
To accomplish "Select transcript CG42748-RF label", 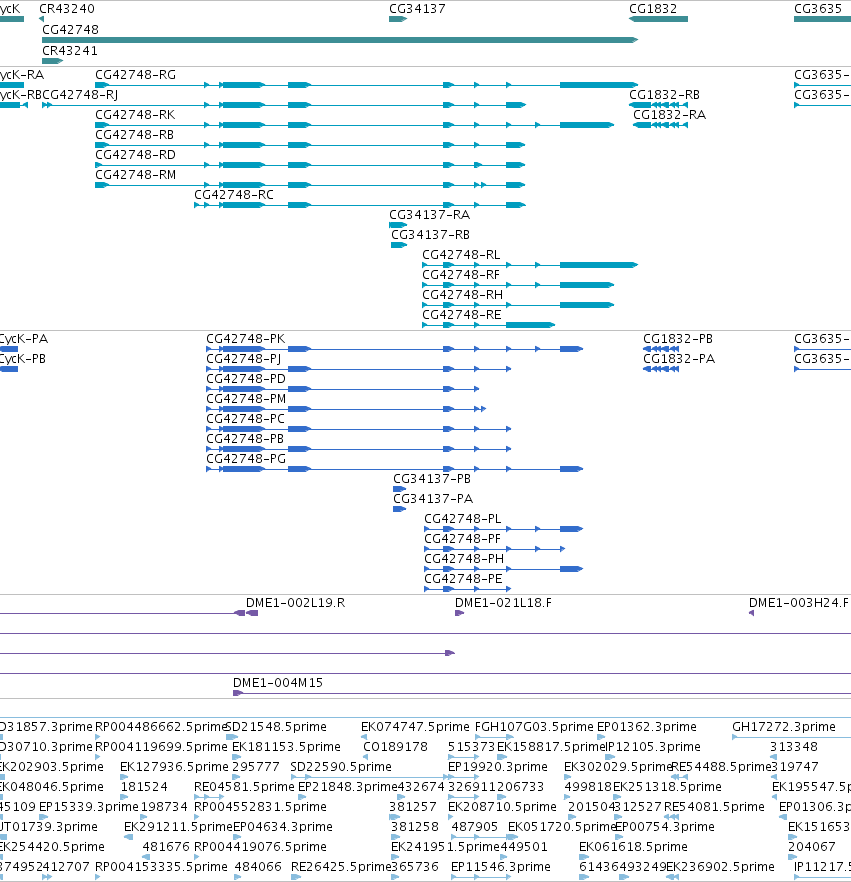I will 461,274.
